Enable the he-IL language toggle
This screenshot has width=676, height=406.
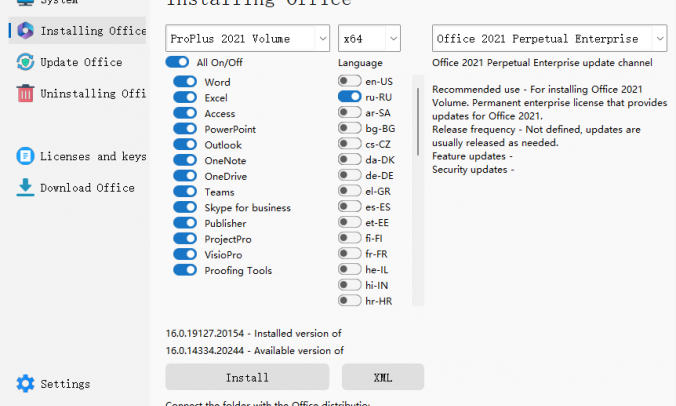click(x=350, y=269)
